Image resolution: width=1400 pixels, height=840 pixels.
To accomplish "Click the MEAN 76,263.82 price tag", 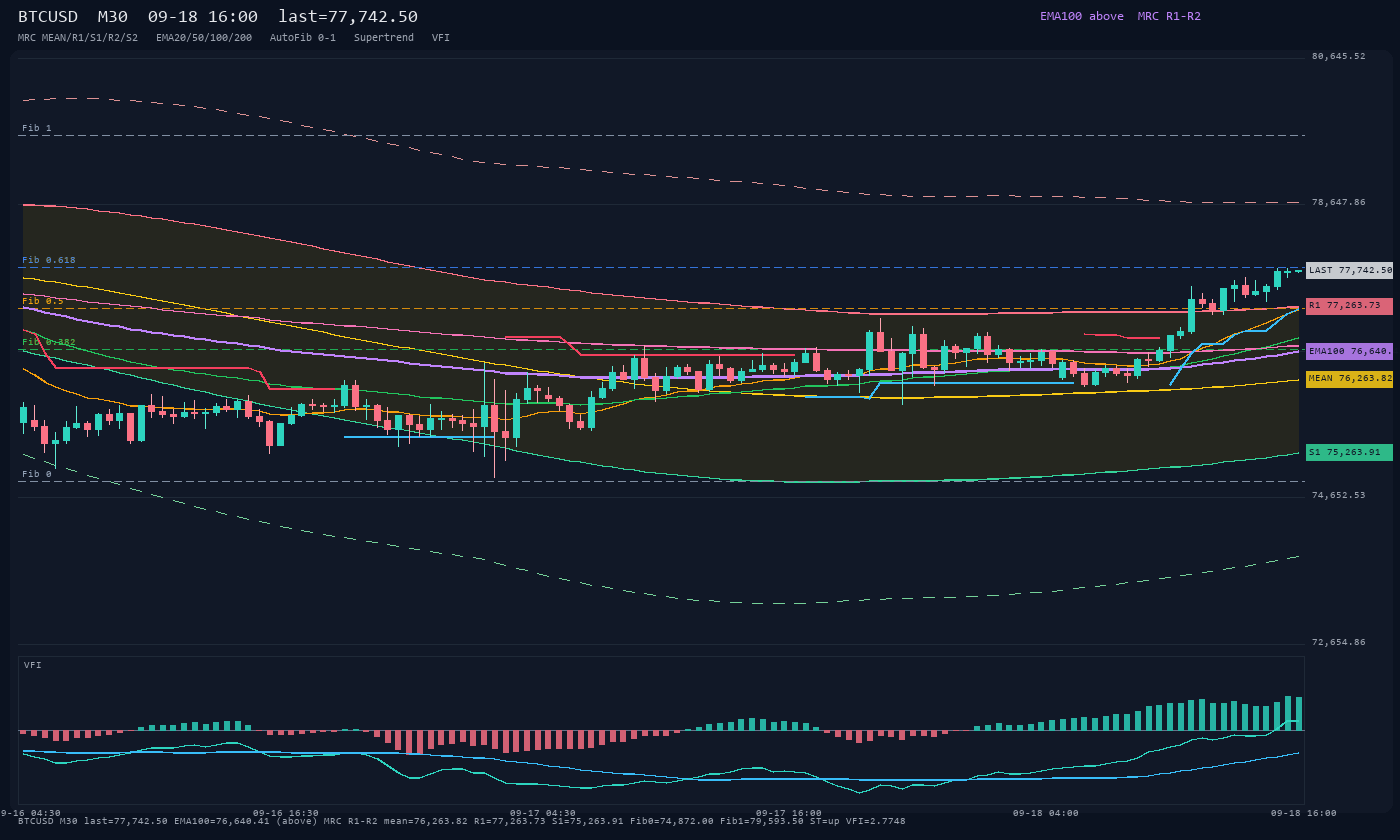I will coord(1349,379).
